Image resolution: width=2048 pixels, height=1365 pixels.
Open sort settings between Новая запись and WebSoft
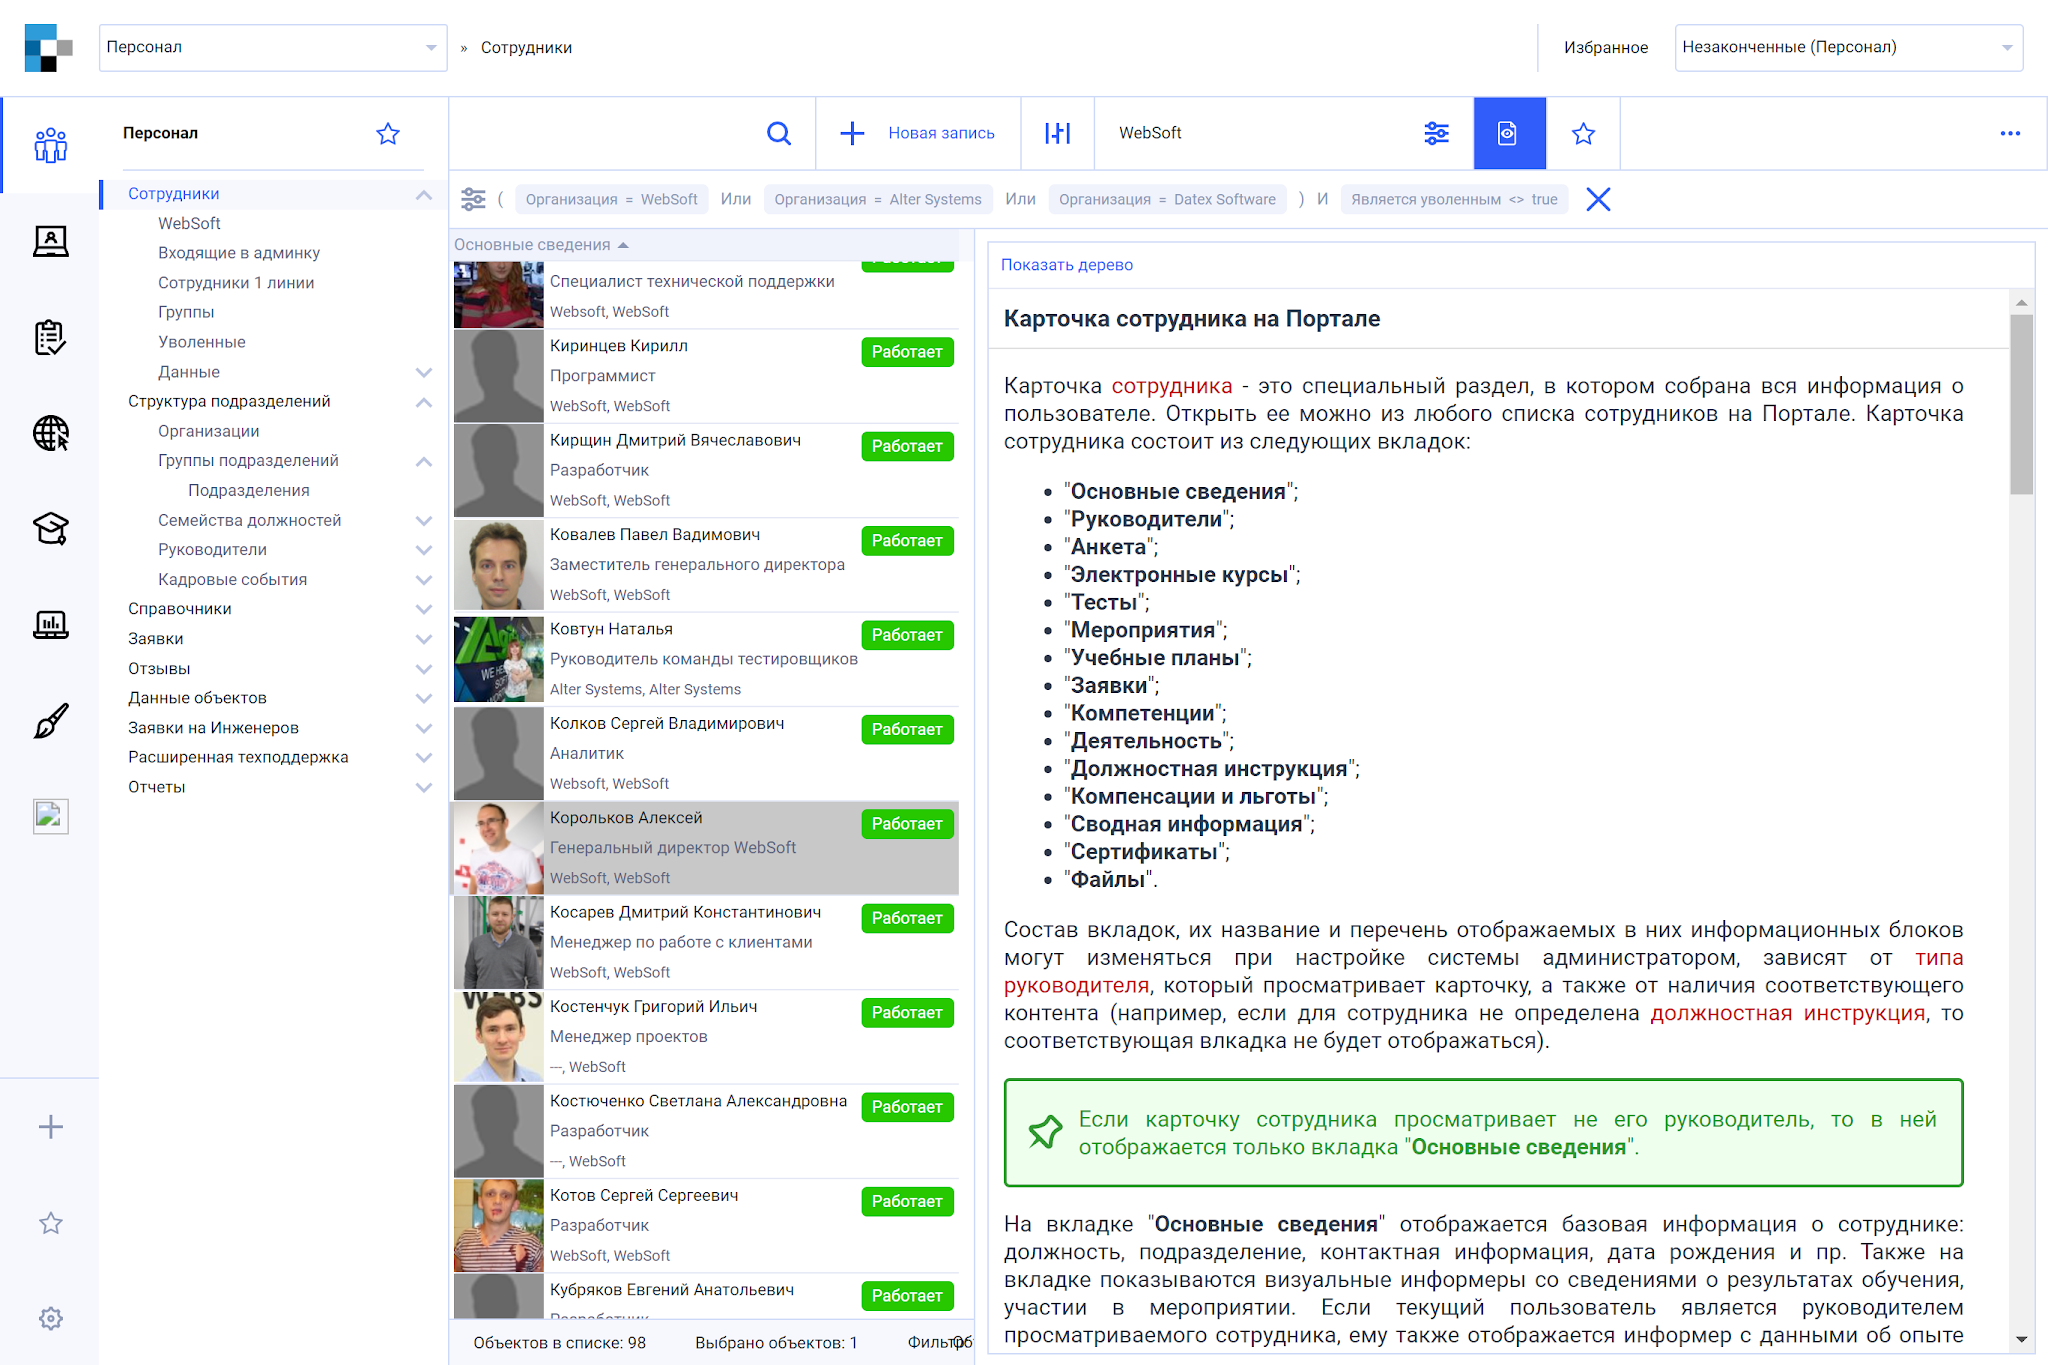click(1057, 133)
